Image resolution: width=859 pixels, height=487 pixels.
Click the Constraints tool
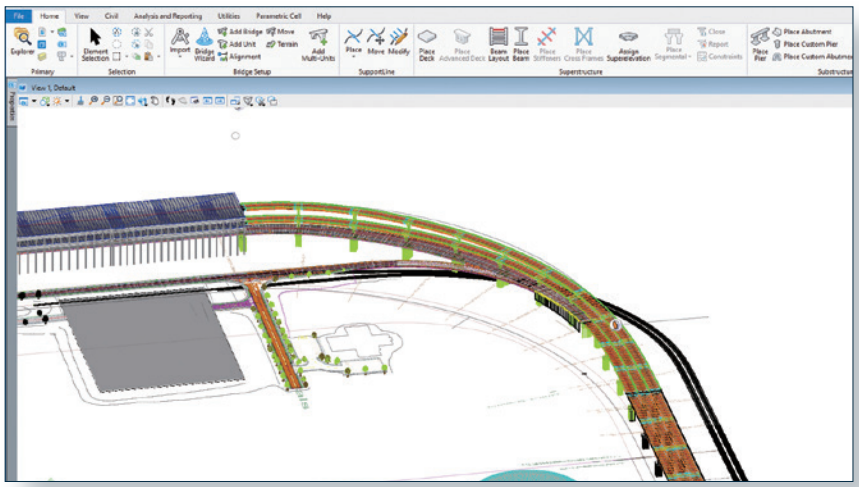click(x=720, y=56)
